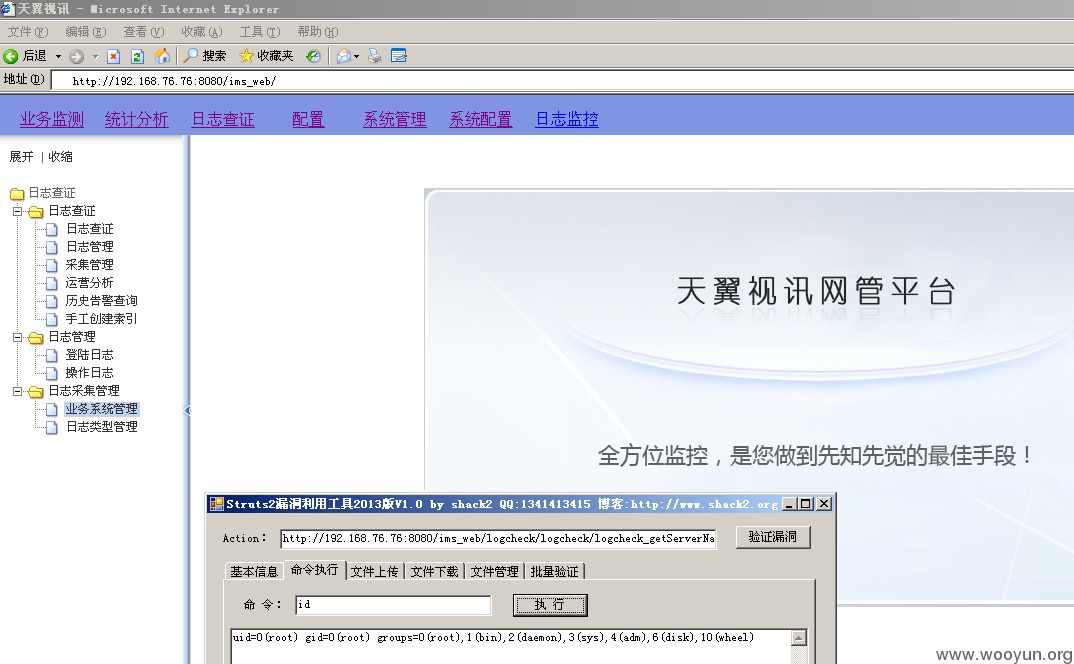Click the Mail envelope icon
1074x664 pixels.
tap(344, 56)
